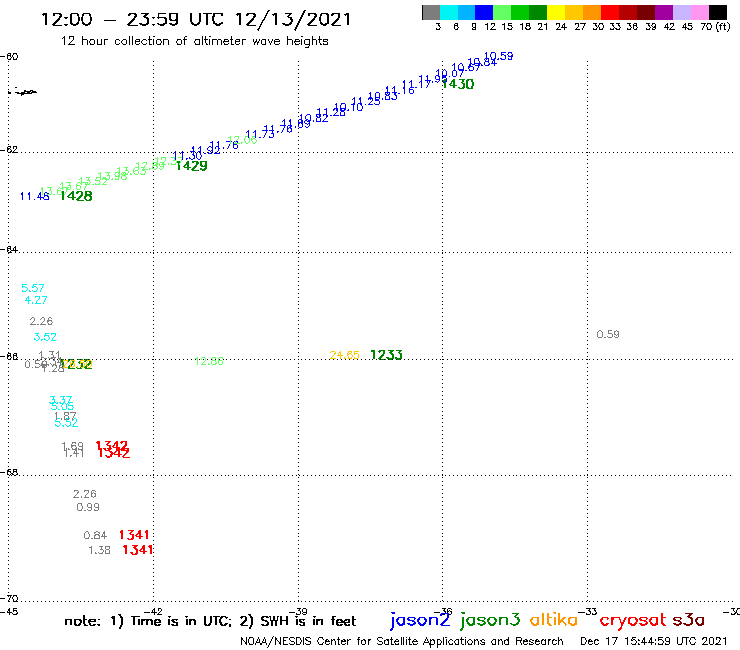Select the -39 longitude axis label
The width and height of the screenshot is (740, 650).
(x=299, y=612)
